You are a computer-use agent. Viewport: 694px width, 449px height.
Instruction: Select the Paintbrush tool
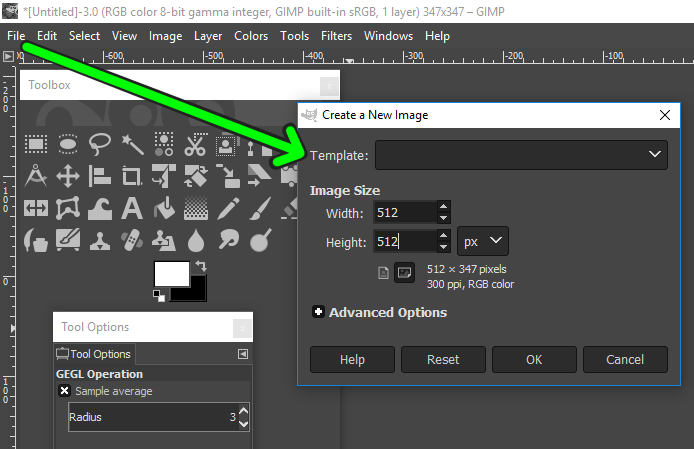(x=260, y=208)
